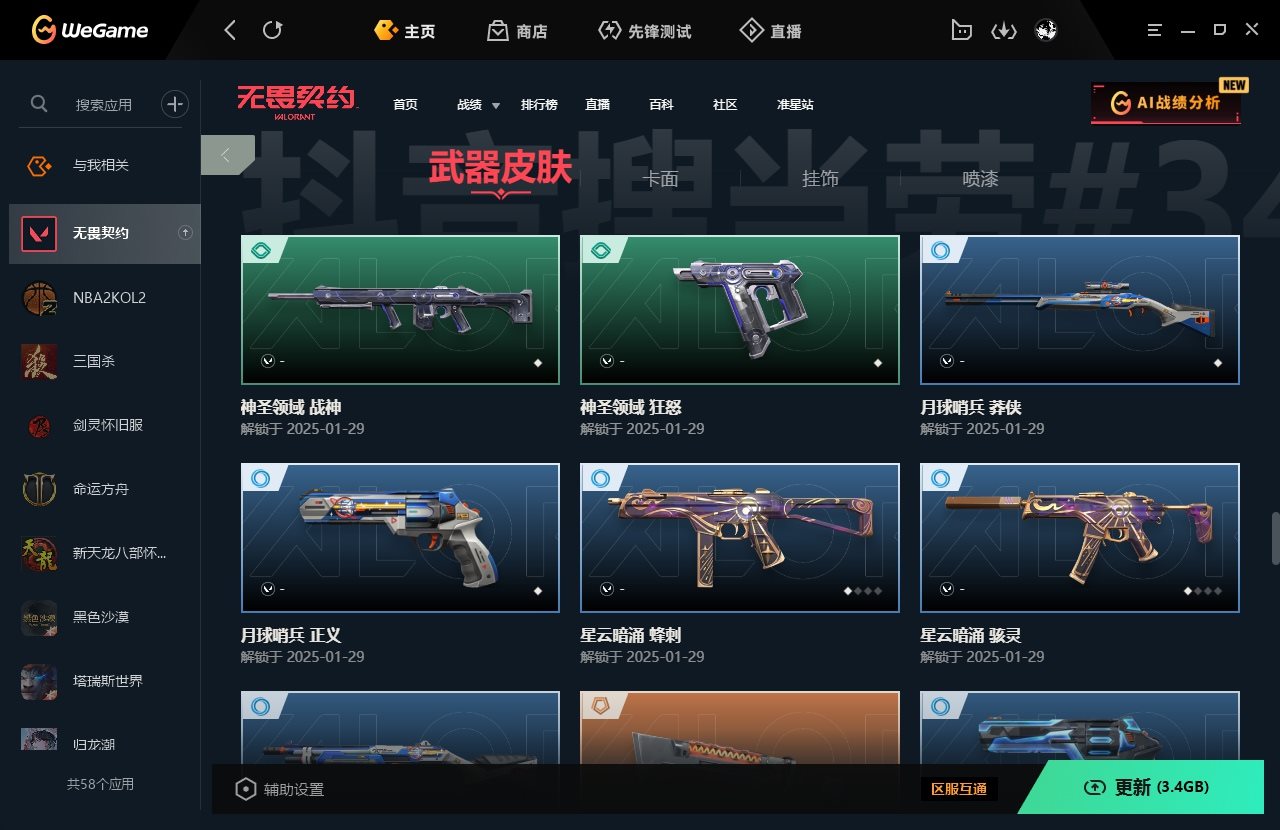Open AI战绩分析 banner
The height and width of the screenshot is (830, 1280).
[1166, 103]
